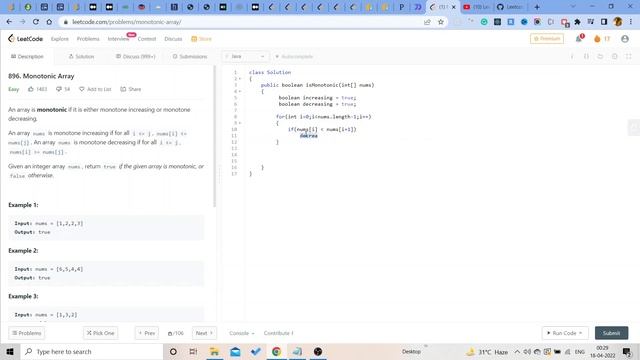Open the Run Code dropdown
Screen dimensions: 640x360
(x=565, y=333)
